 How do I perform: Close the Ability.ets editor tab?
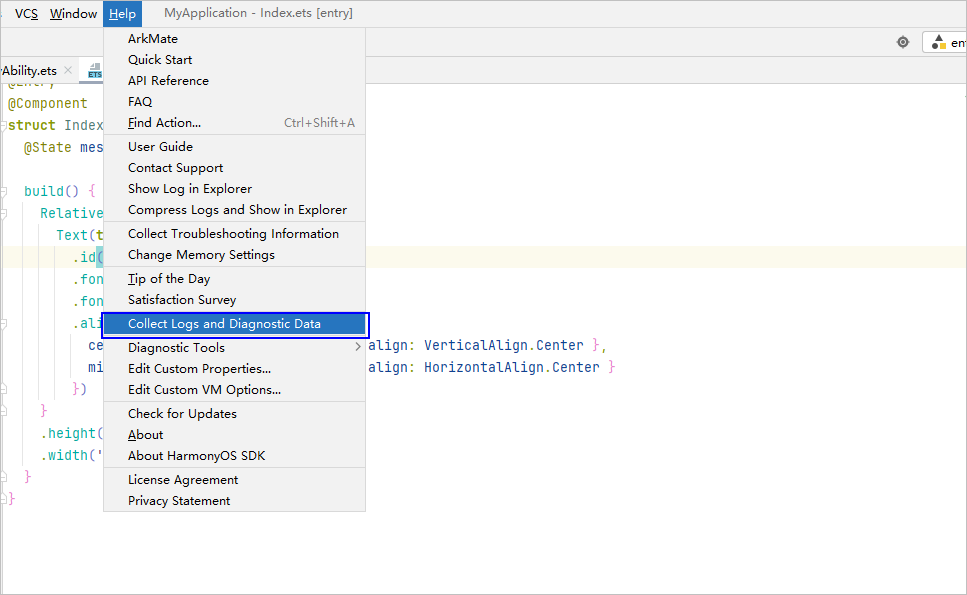pos(68,71)
